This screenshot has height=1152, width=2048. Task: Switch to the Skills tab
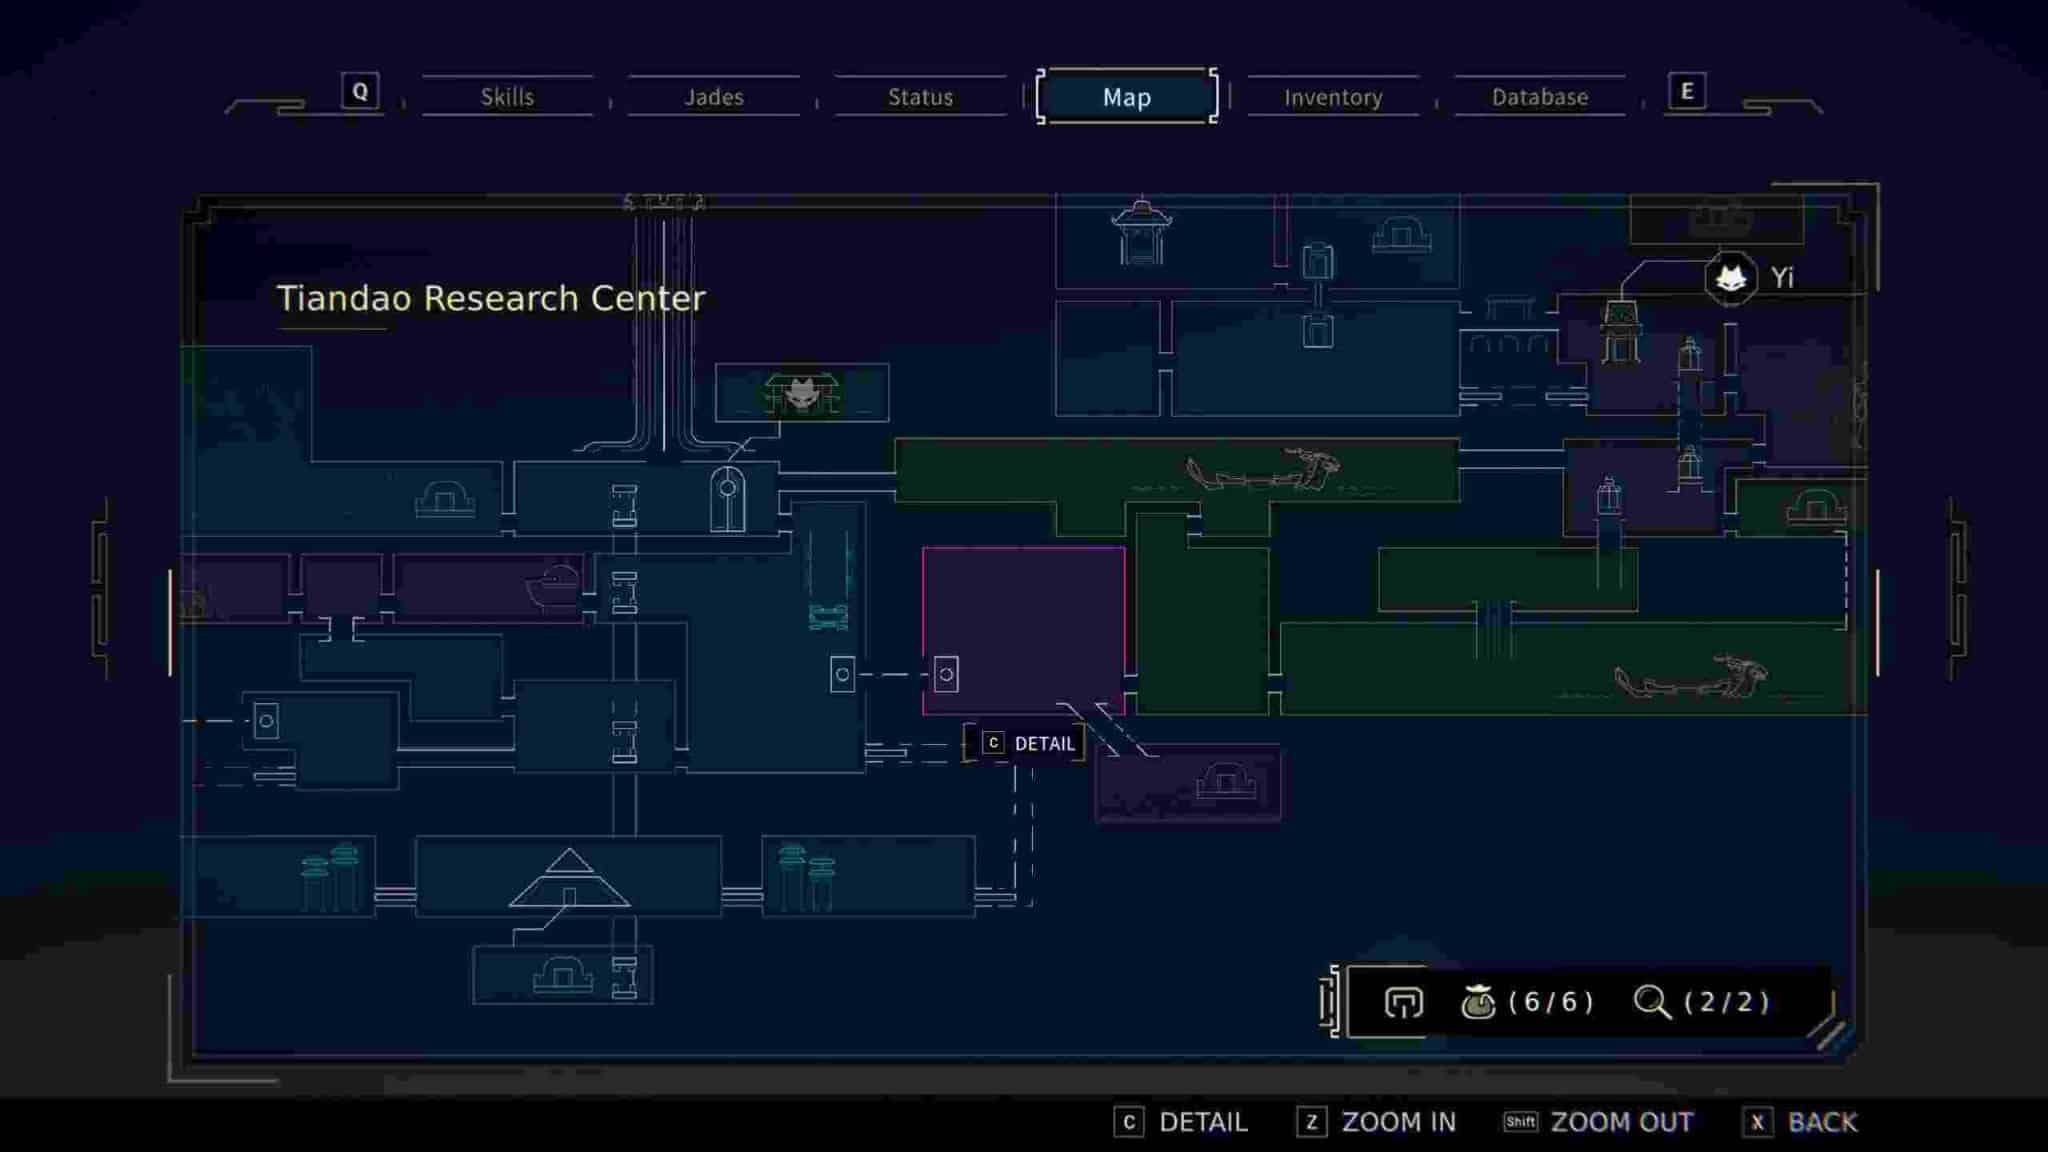pyautogui.click(x=507, y=97)
